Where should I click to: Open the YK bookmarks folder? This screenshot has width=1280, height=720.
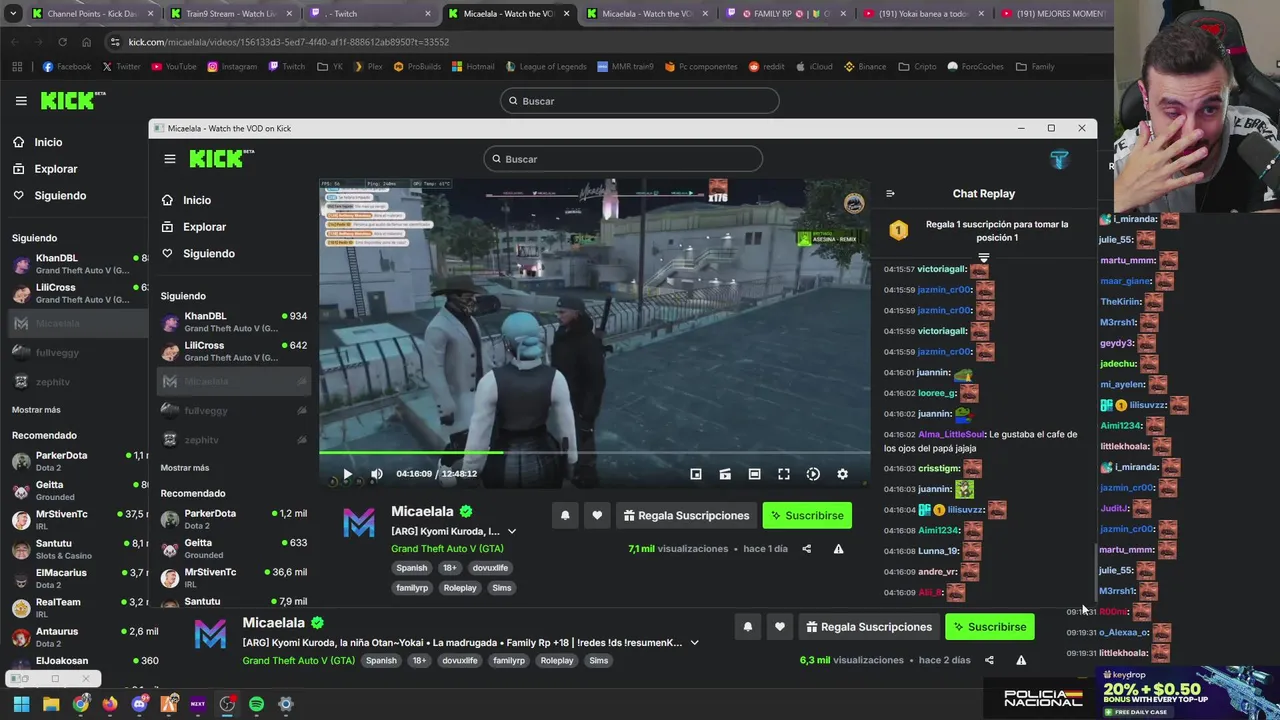click(329, 67)
